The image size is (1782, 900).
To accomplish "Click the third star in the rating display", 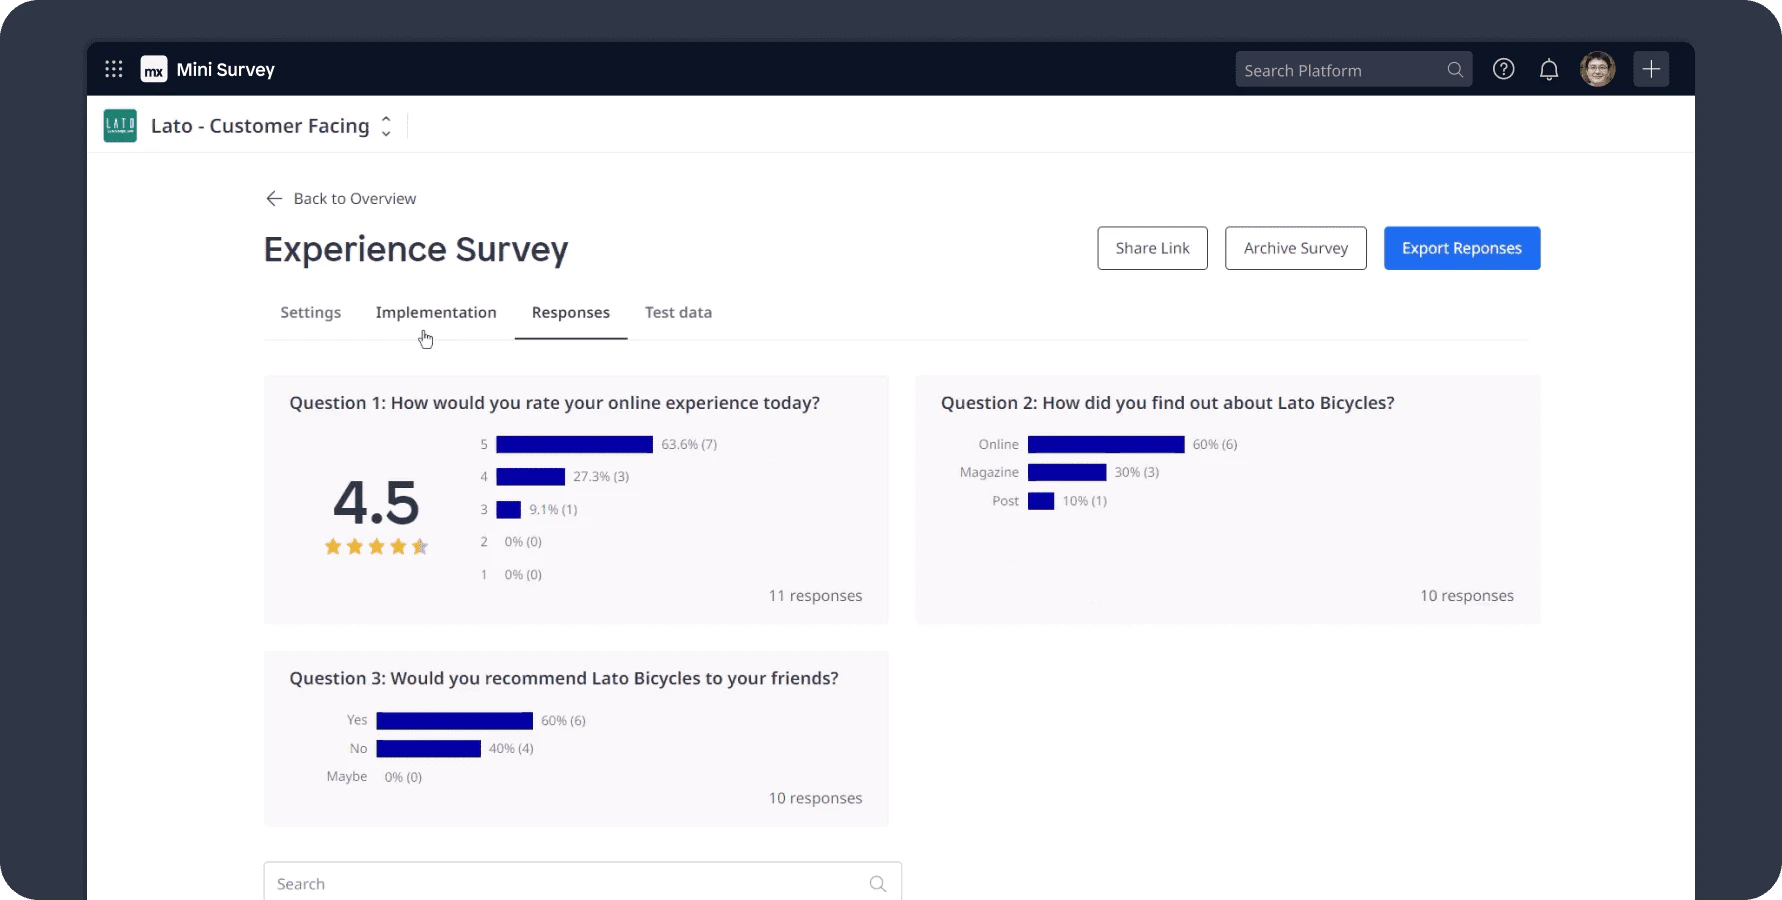I will pyautogui.click(x=376, y=547).
